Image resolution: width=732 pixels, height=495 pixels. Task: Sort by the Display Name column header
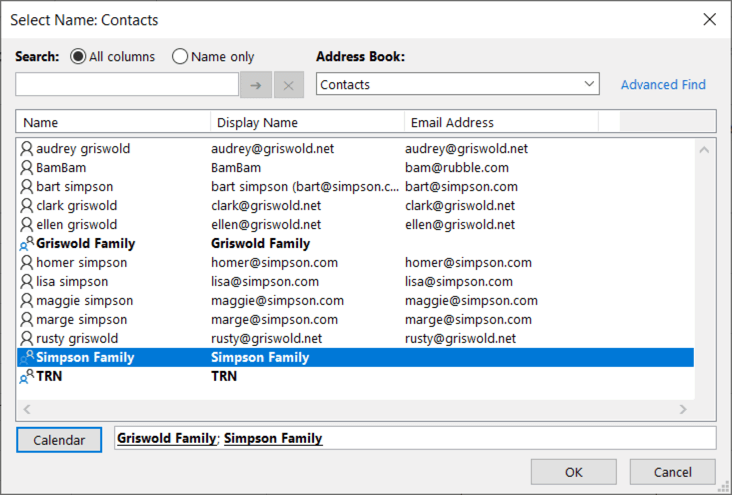pos(307,123)
